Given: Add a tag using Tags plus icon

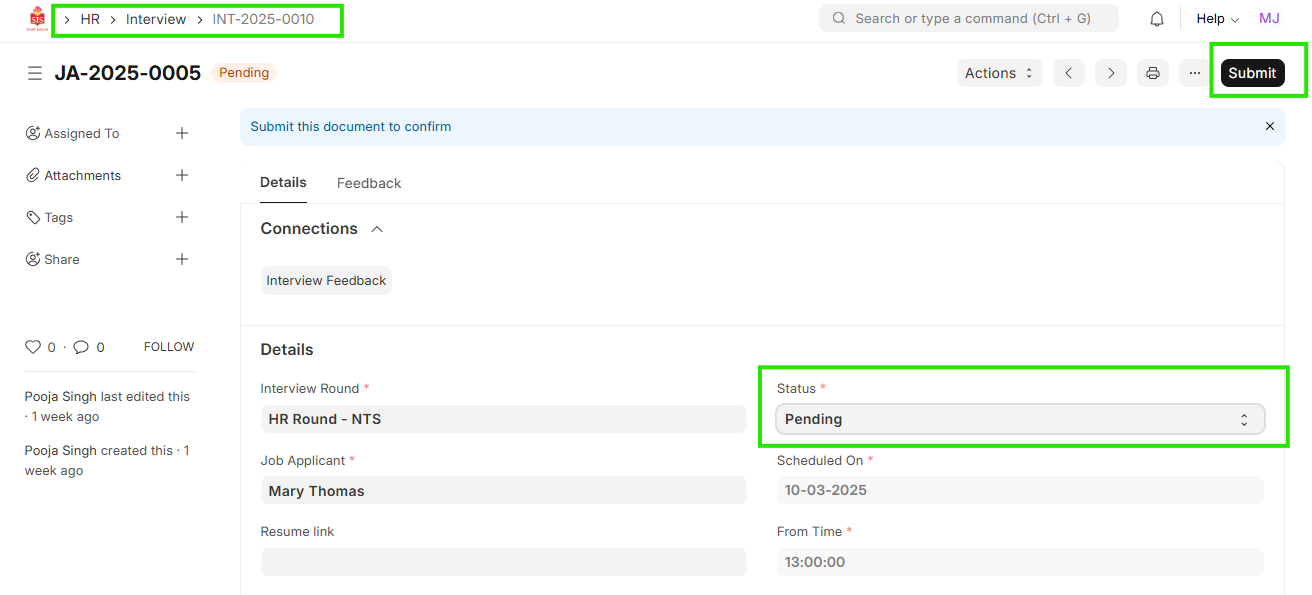Looking at the screenshot, I should pyautogui.click(x=182, y=217).
